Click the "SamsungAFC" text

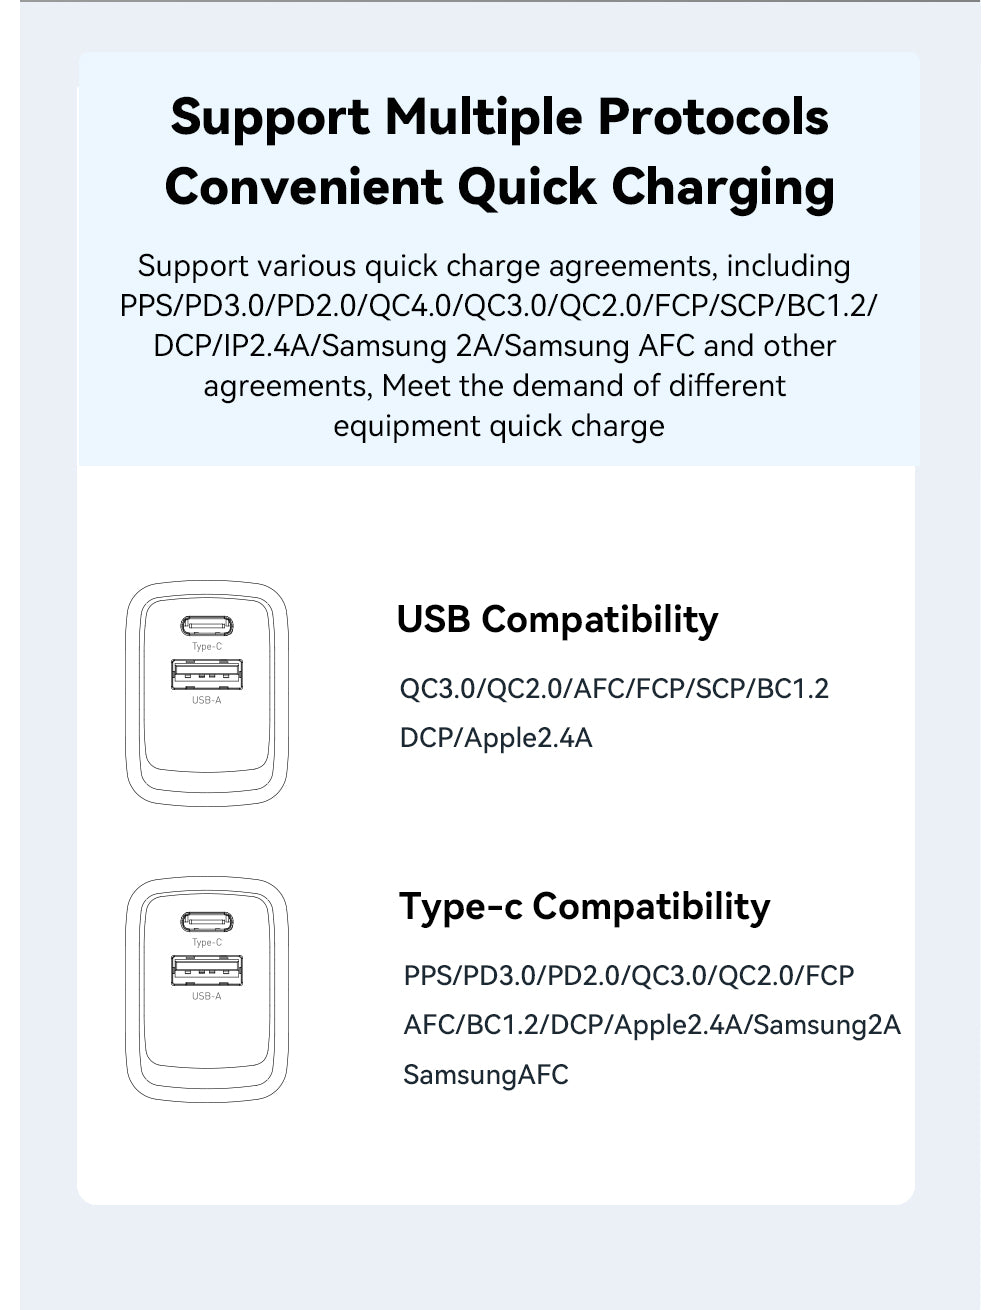pyautogui.click(x=486, y=1075)
